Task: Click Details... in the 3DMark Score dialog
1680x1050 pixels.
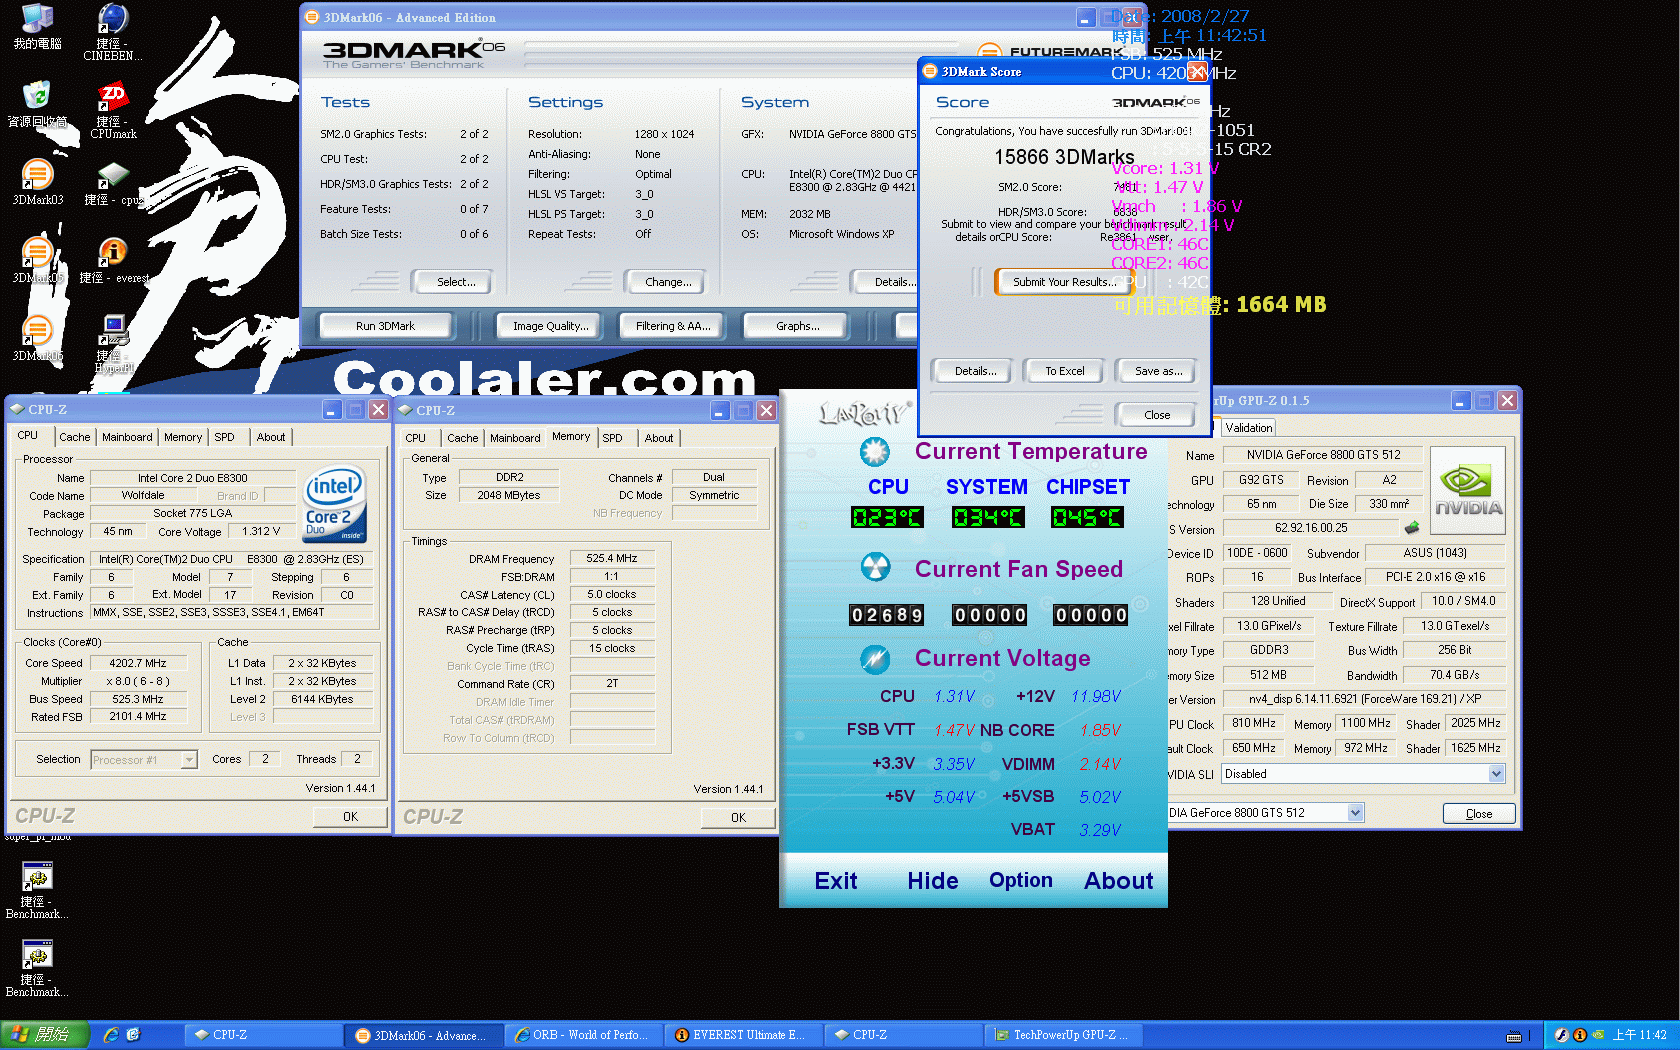Action: click(975, 371)
